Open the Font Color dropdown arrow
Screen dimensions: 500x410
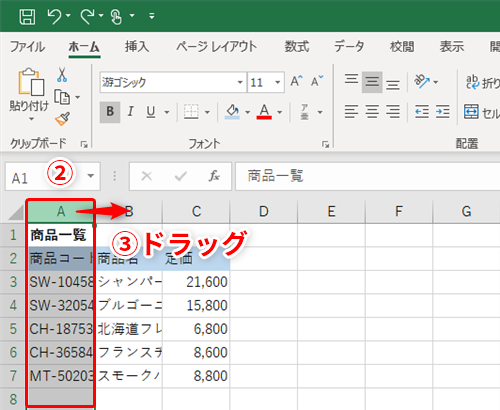[x=279, y=112]
